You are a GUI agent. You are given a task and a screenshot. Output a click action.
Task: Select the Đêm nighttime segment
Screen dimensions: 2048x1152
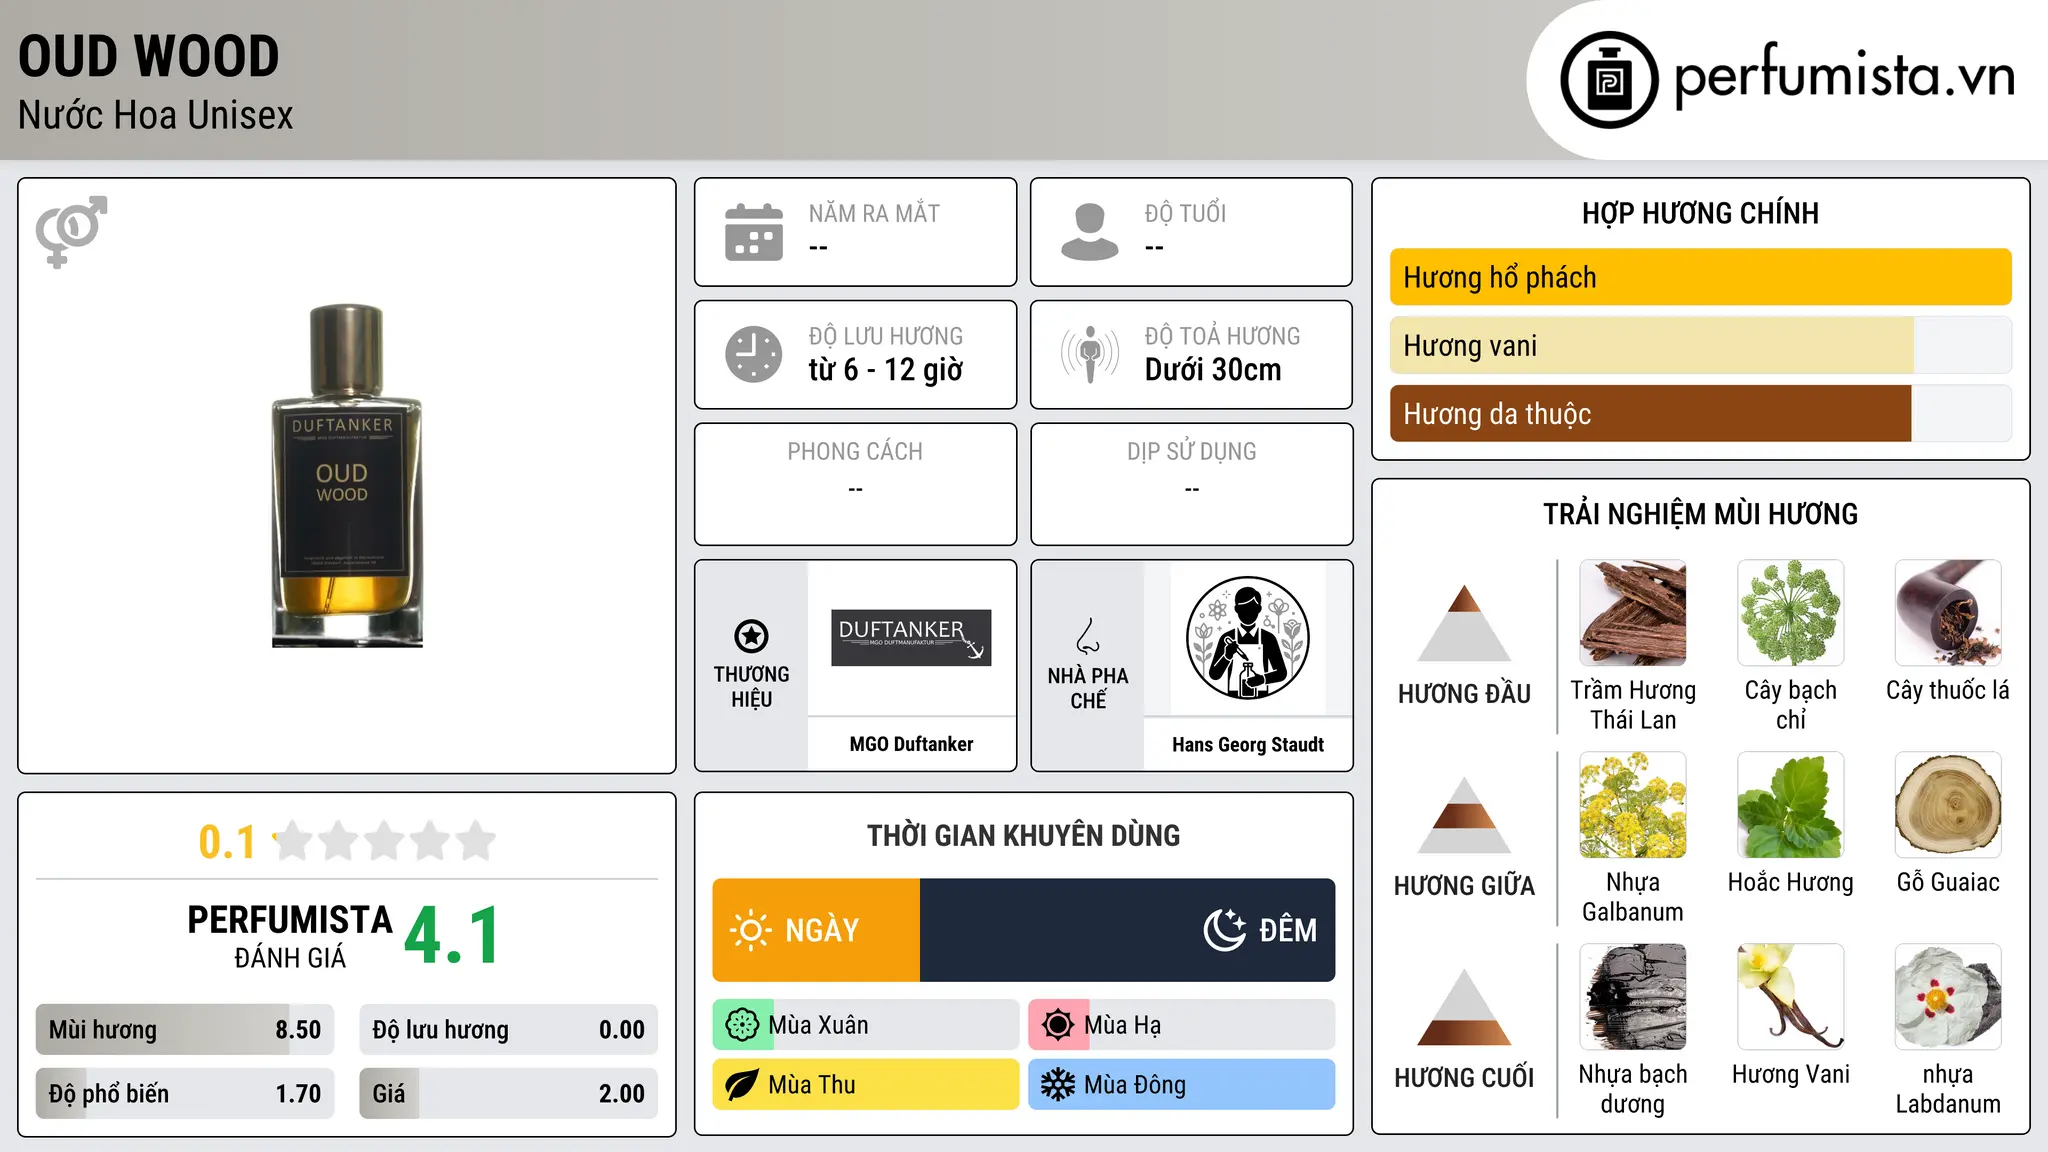pyautogui.click(x=1127, y=930)
